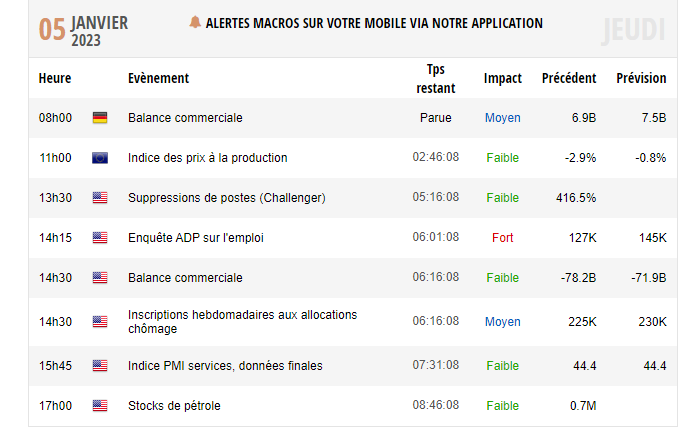Viewport: 687px width, 439px height.
Task: Click the US flag beside Inscriptions hebdomadaires
Action: point(100,322)
